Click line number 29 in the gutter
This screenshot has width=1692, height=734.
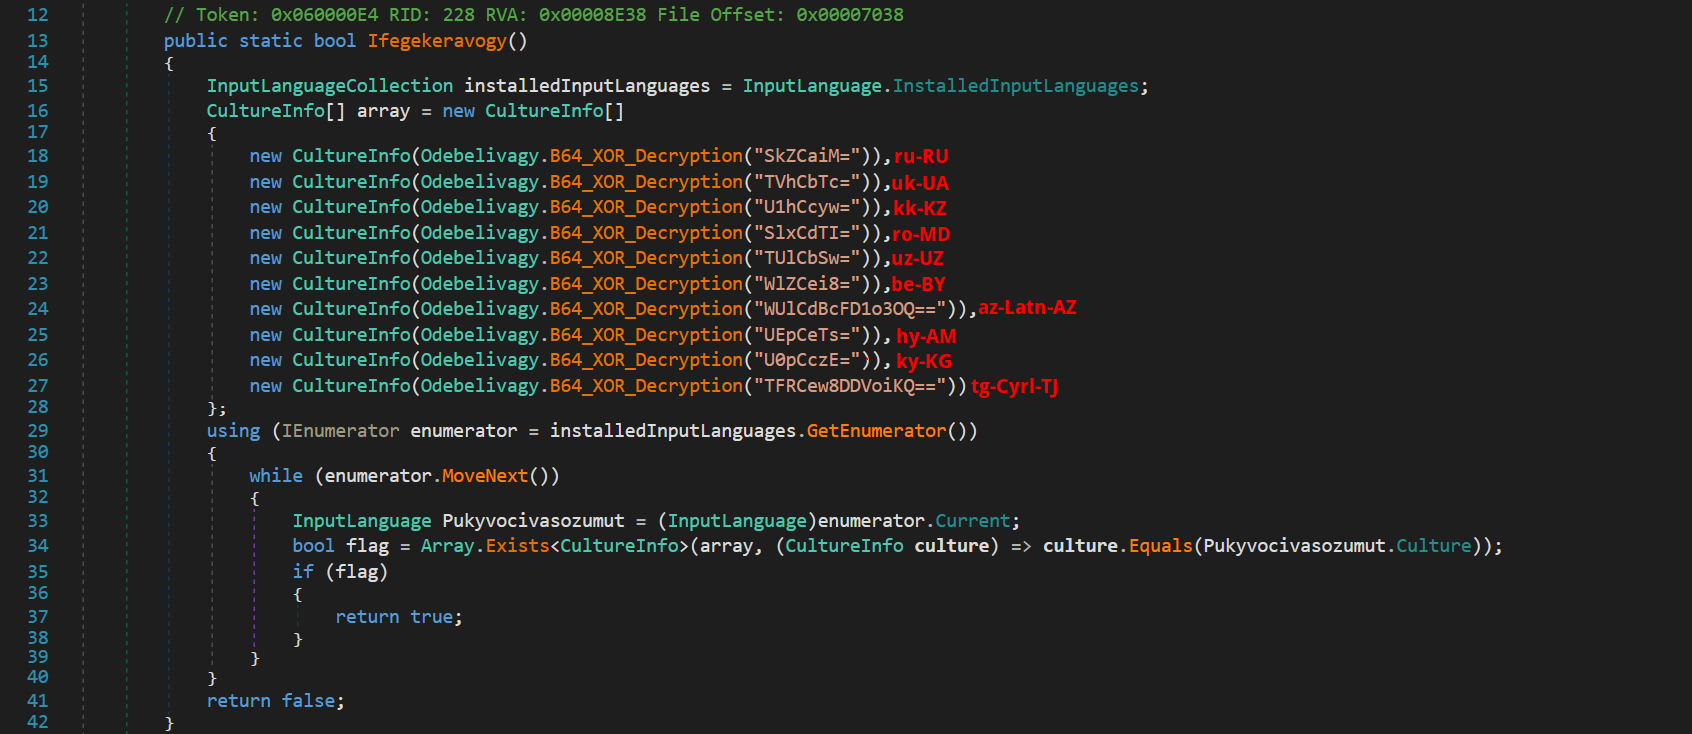pos(37,431)
